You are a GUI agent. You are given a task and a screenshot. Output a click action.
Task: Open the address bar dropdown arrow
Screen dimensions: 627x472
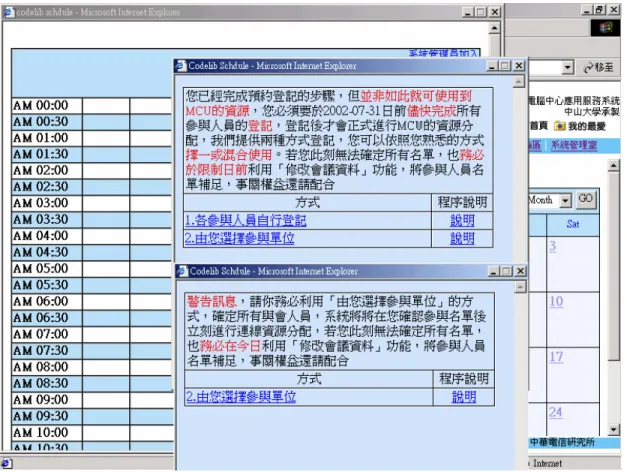[567, 67]
